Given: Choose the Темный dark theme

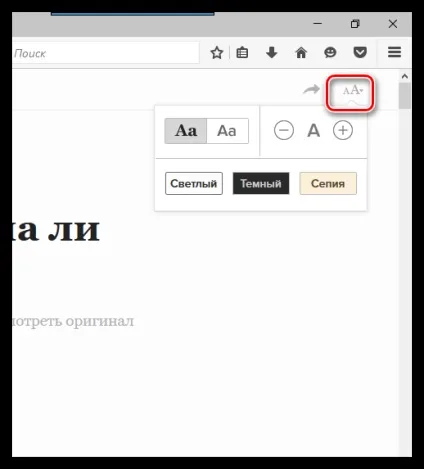Looking at the screenshot, I should coord(261,183).
